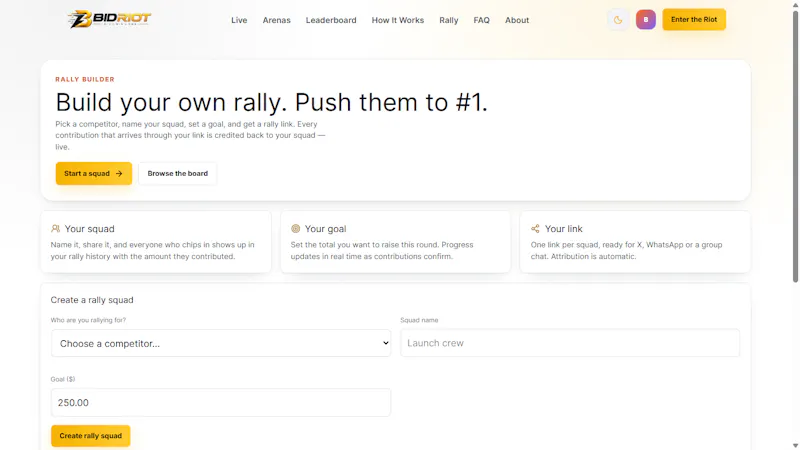Image resolution: width=800 pixels, height=450 pixels.
Task: Submit with Create rally squad button
Action: coord(90,436)
